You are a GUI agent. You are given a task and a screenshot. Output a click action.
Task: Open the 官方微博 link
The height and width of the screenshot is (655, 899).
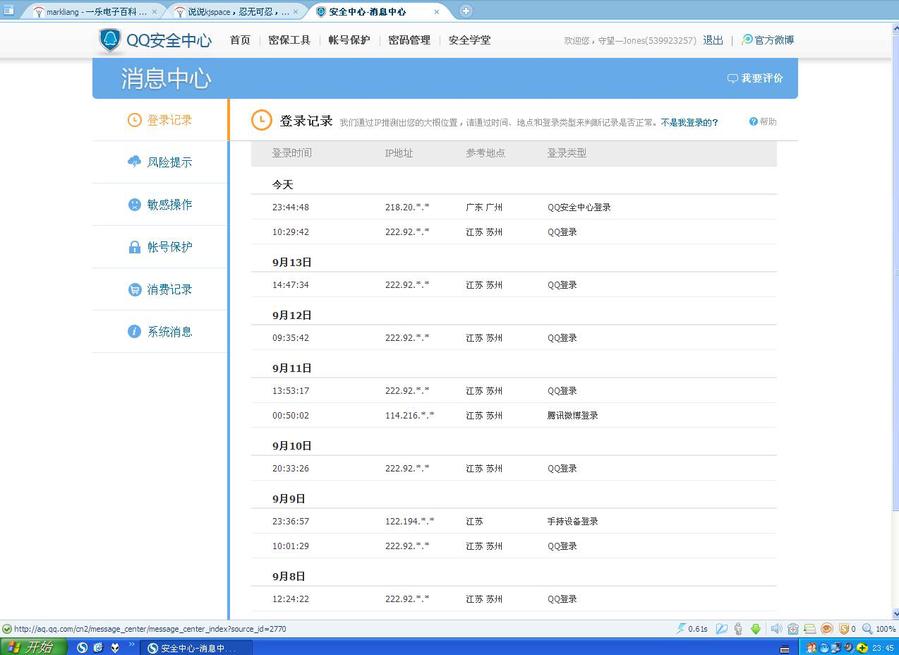[775, 40]
